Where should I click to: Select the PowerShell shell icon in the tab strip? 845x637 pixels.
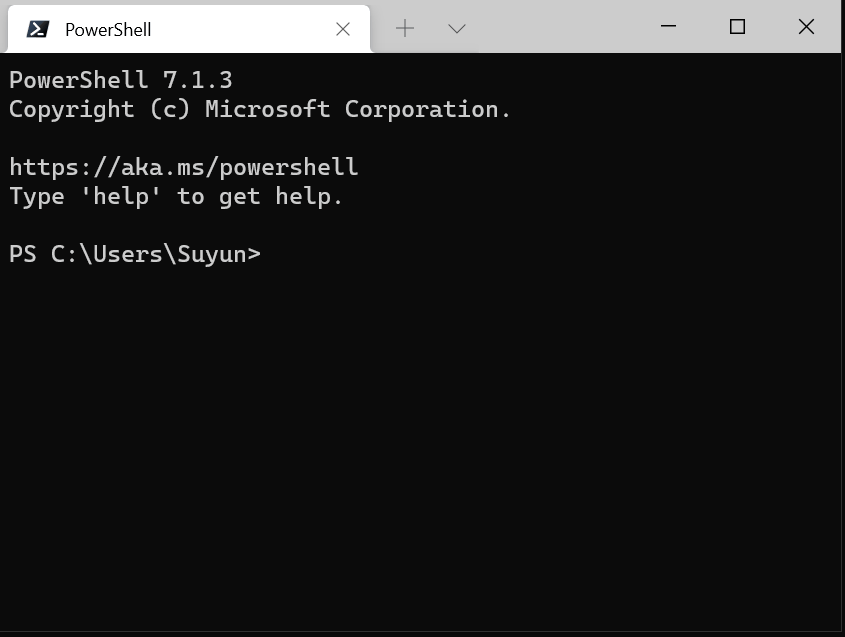(36, 29)
